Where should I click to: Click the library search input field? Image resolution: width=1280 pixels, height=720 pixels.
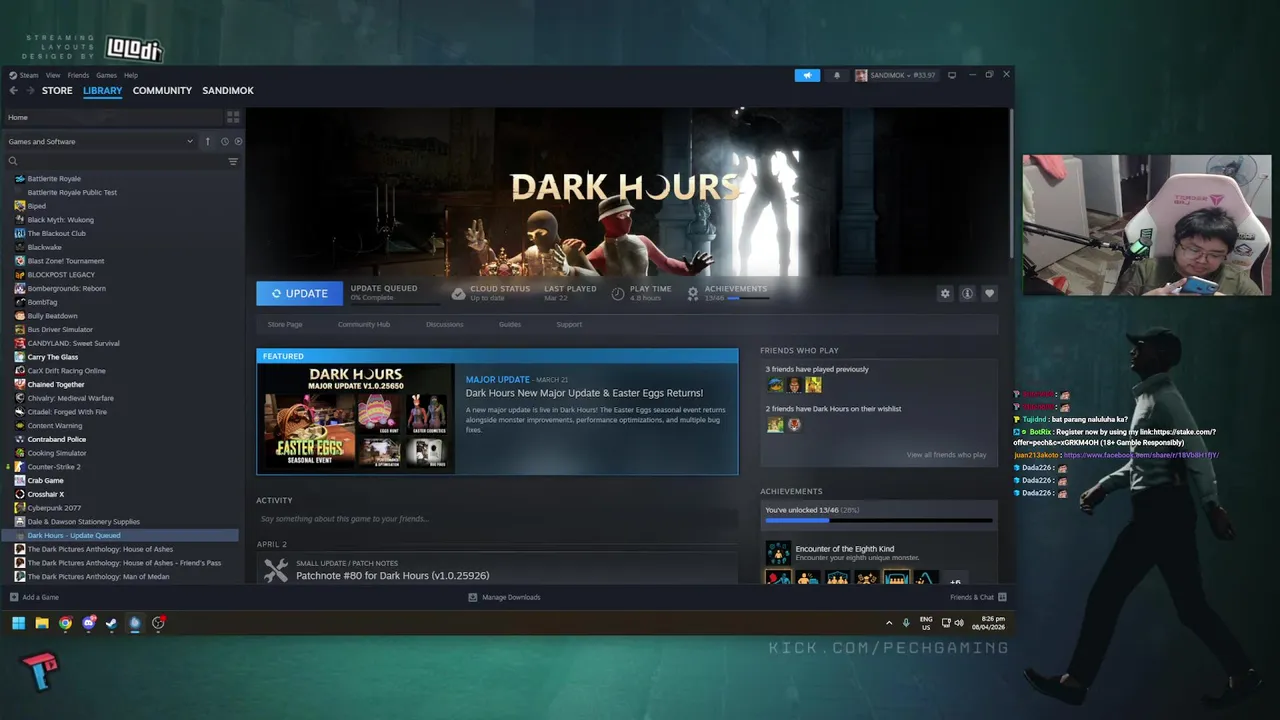click(x=122, y=161)
